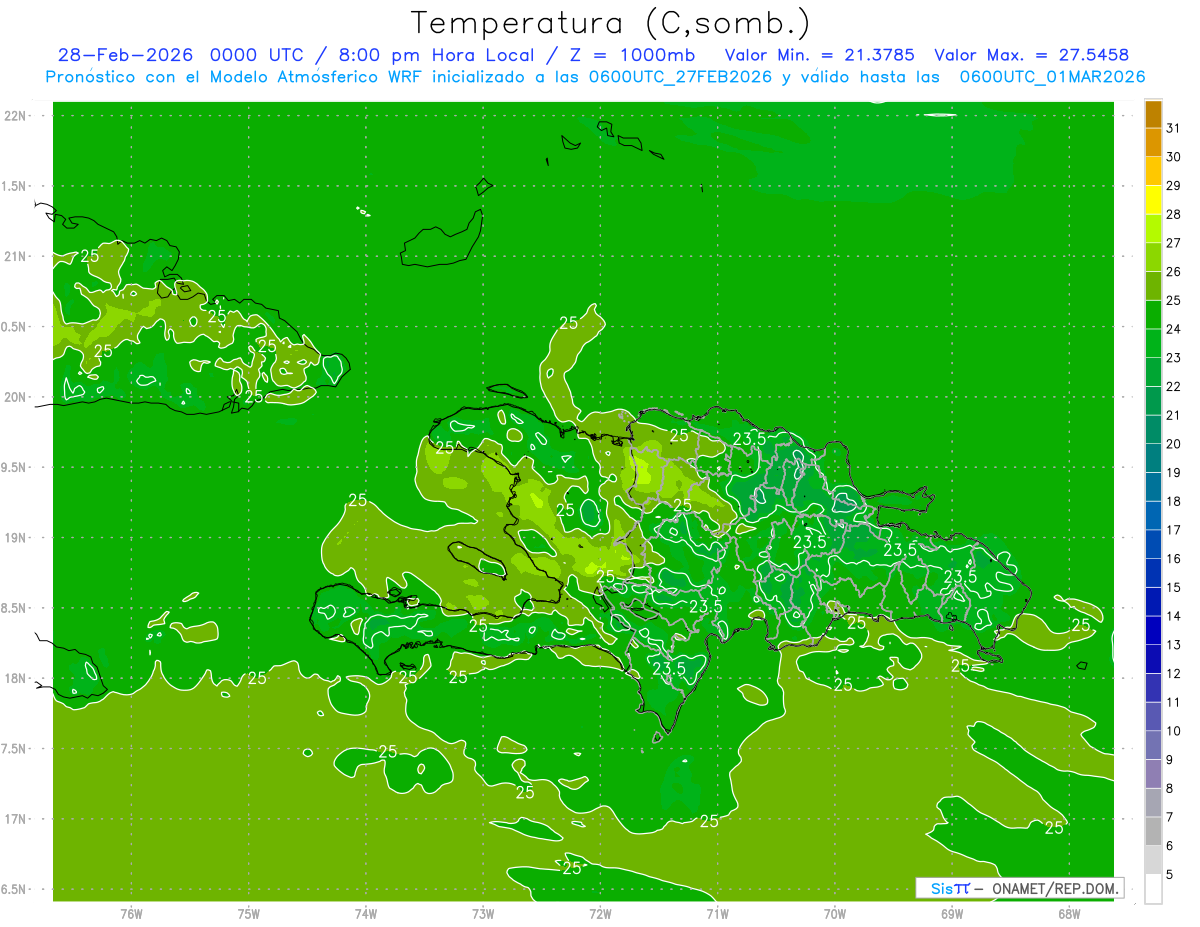Viewport: 1200px width, 927px height.
Task: Click the colorbar value label '15'
Action: [1174, 587]
